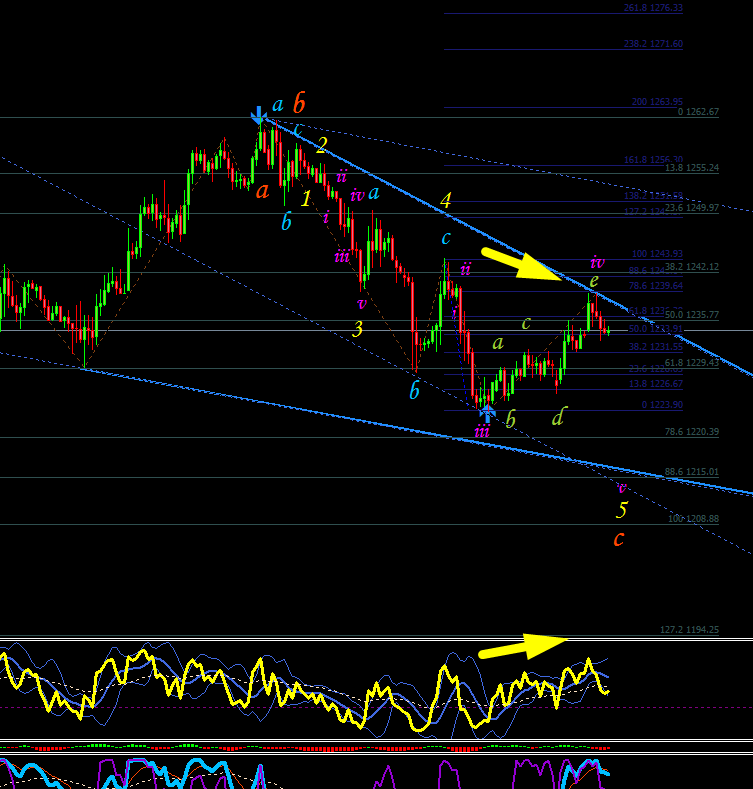The width and height of the screenshot is (753, 789).
Task: Click the 78.6 1220.39 level label
Action: click(x=692, y=432)
